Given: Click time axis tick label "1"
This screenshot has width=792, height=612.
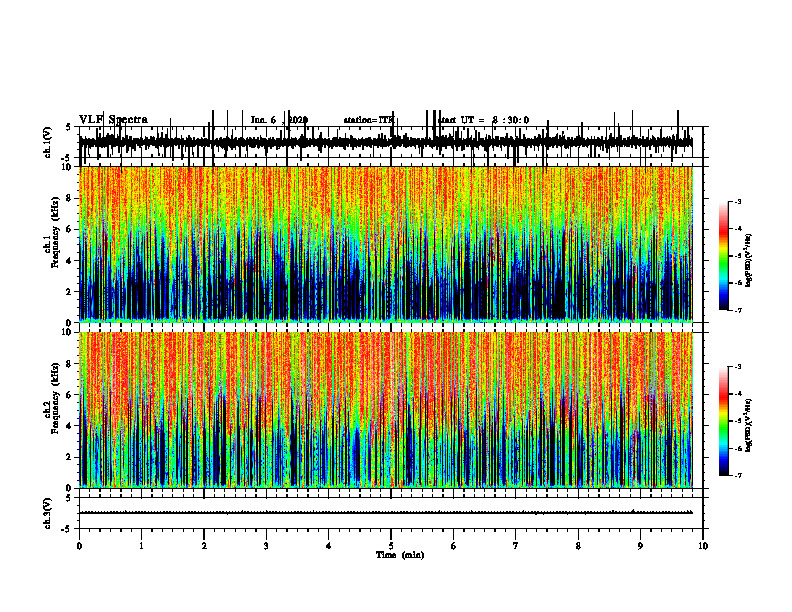Looking at the screenshot, I should pos(141,546).
